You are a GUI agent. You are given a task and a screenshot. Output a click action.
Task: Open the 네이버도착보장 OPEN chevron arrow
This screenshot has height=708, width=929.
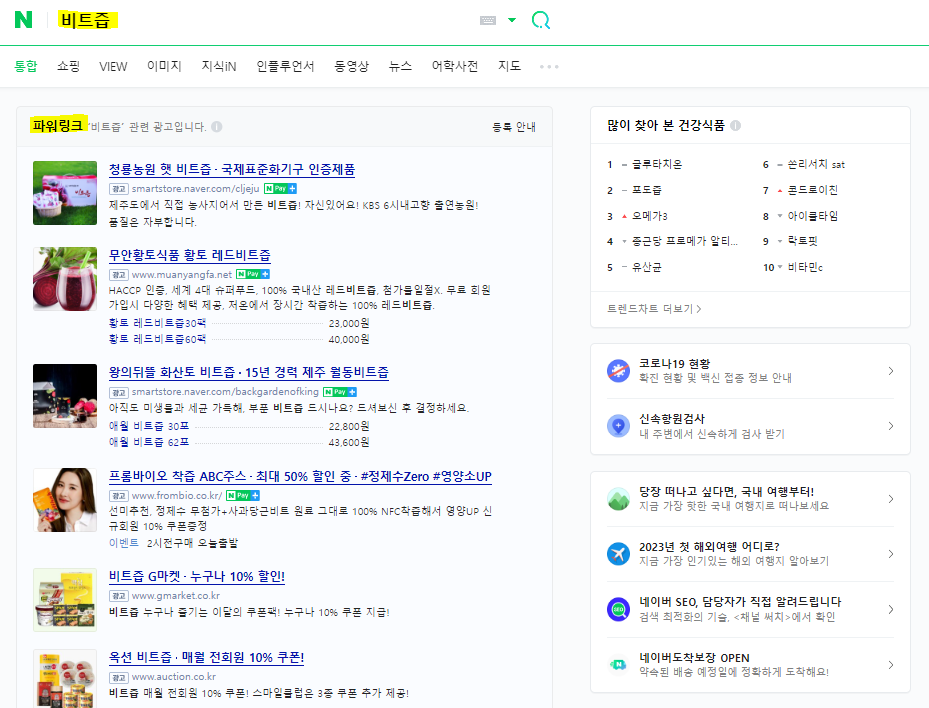pos(890,665)
